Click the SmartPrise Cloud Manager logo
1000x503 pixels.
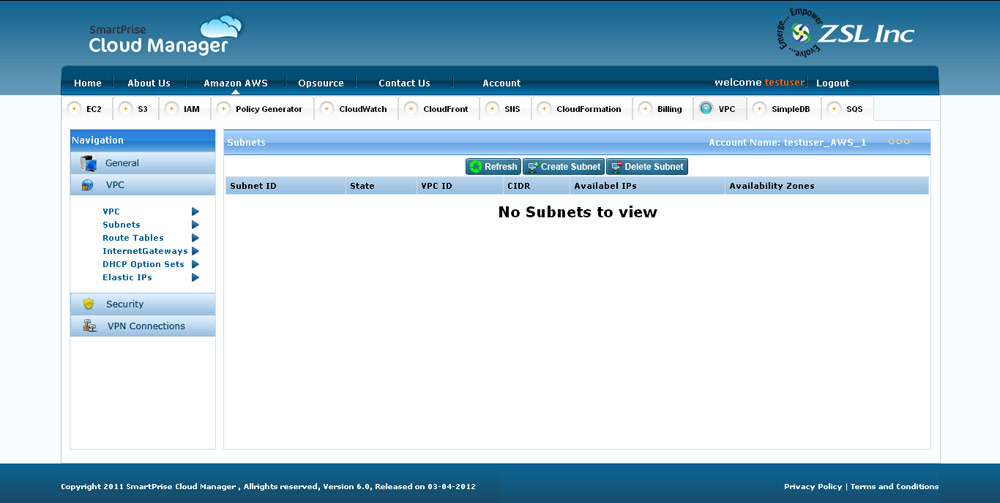click(165, 36)
